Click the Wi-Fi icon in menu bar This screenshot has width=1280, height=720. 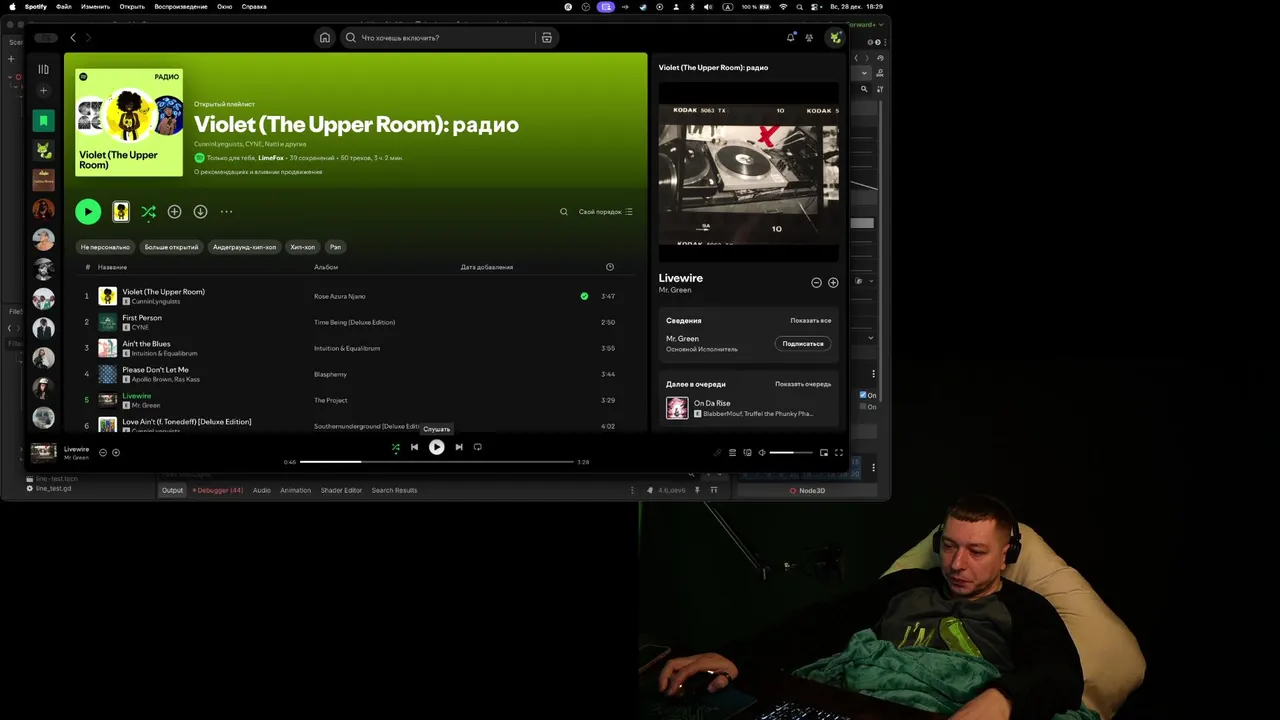(784, 7)
